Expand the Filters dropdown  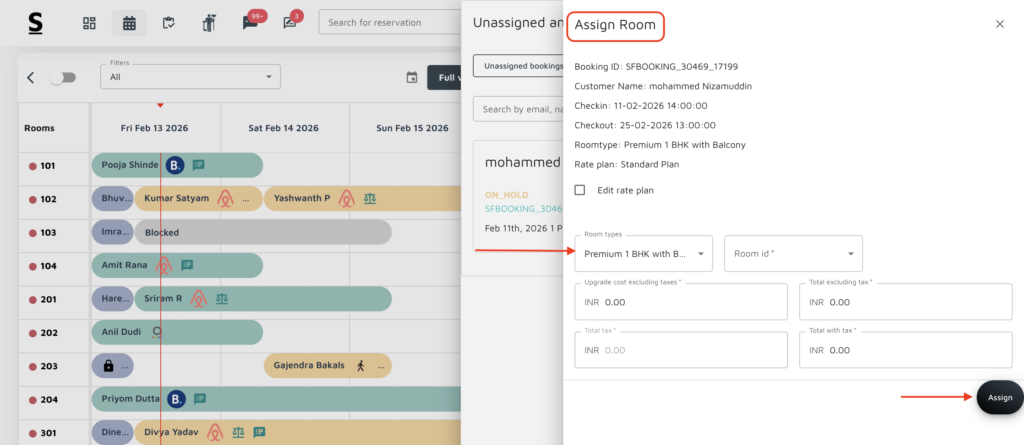pos(190,77)
